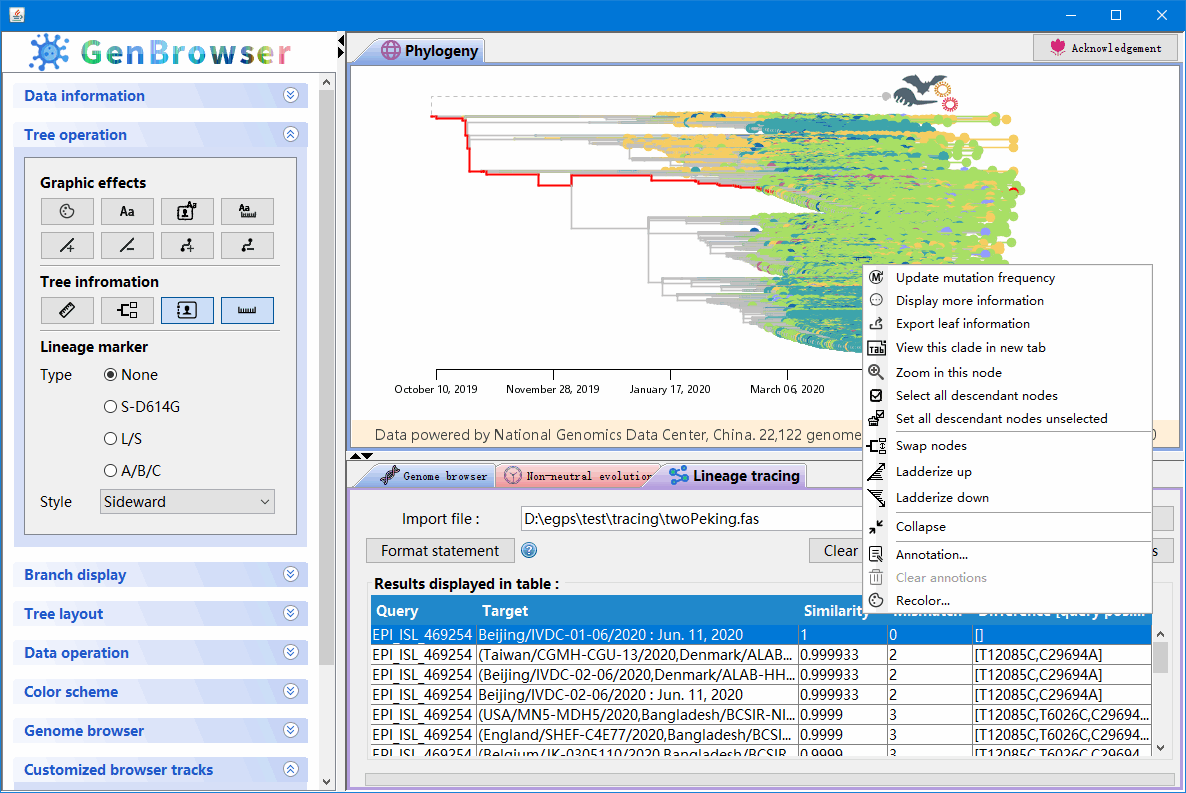1186x793 pixels.
Task: Expand the Branch display section
Action: pos(160,574)
